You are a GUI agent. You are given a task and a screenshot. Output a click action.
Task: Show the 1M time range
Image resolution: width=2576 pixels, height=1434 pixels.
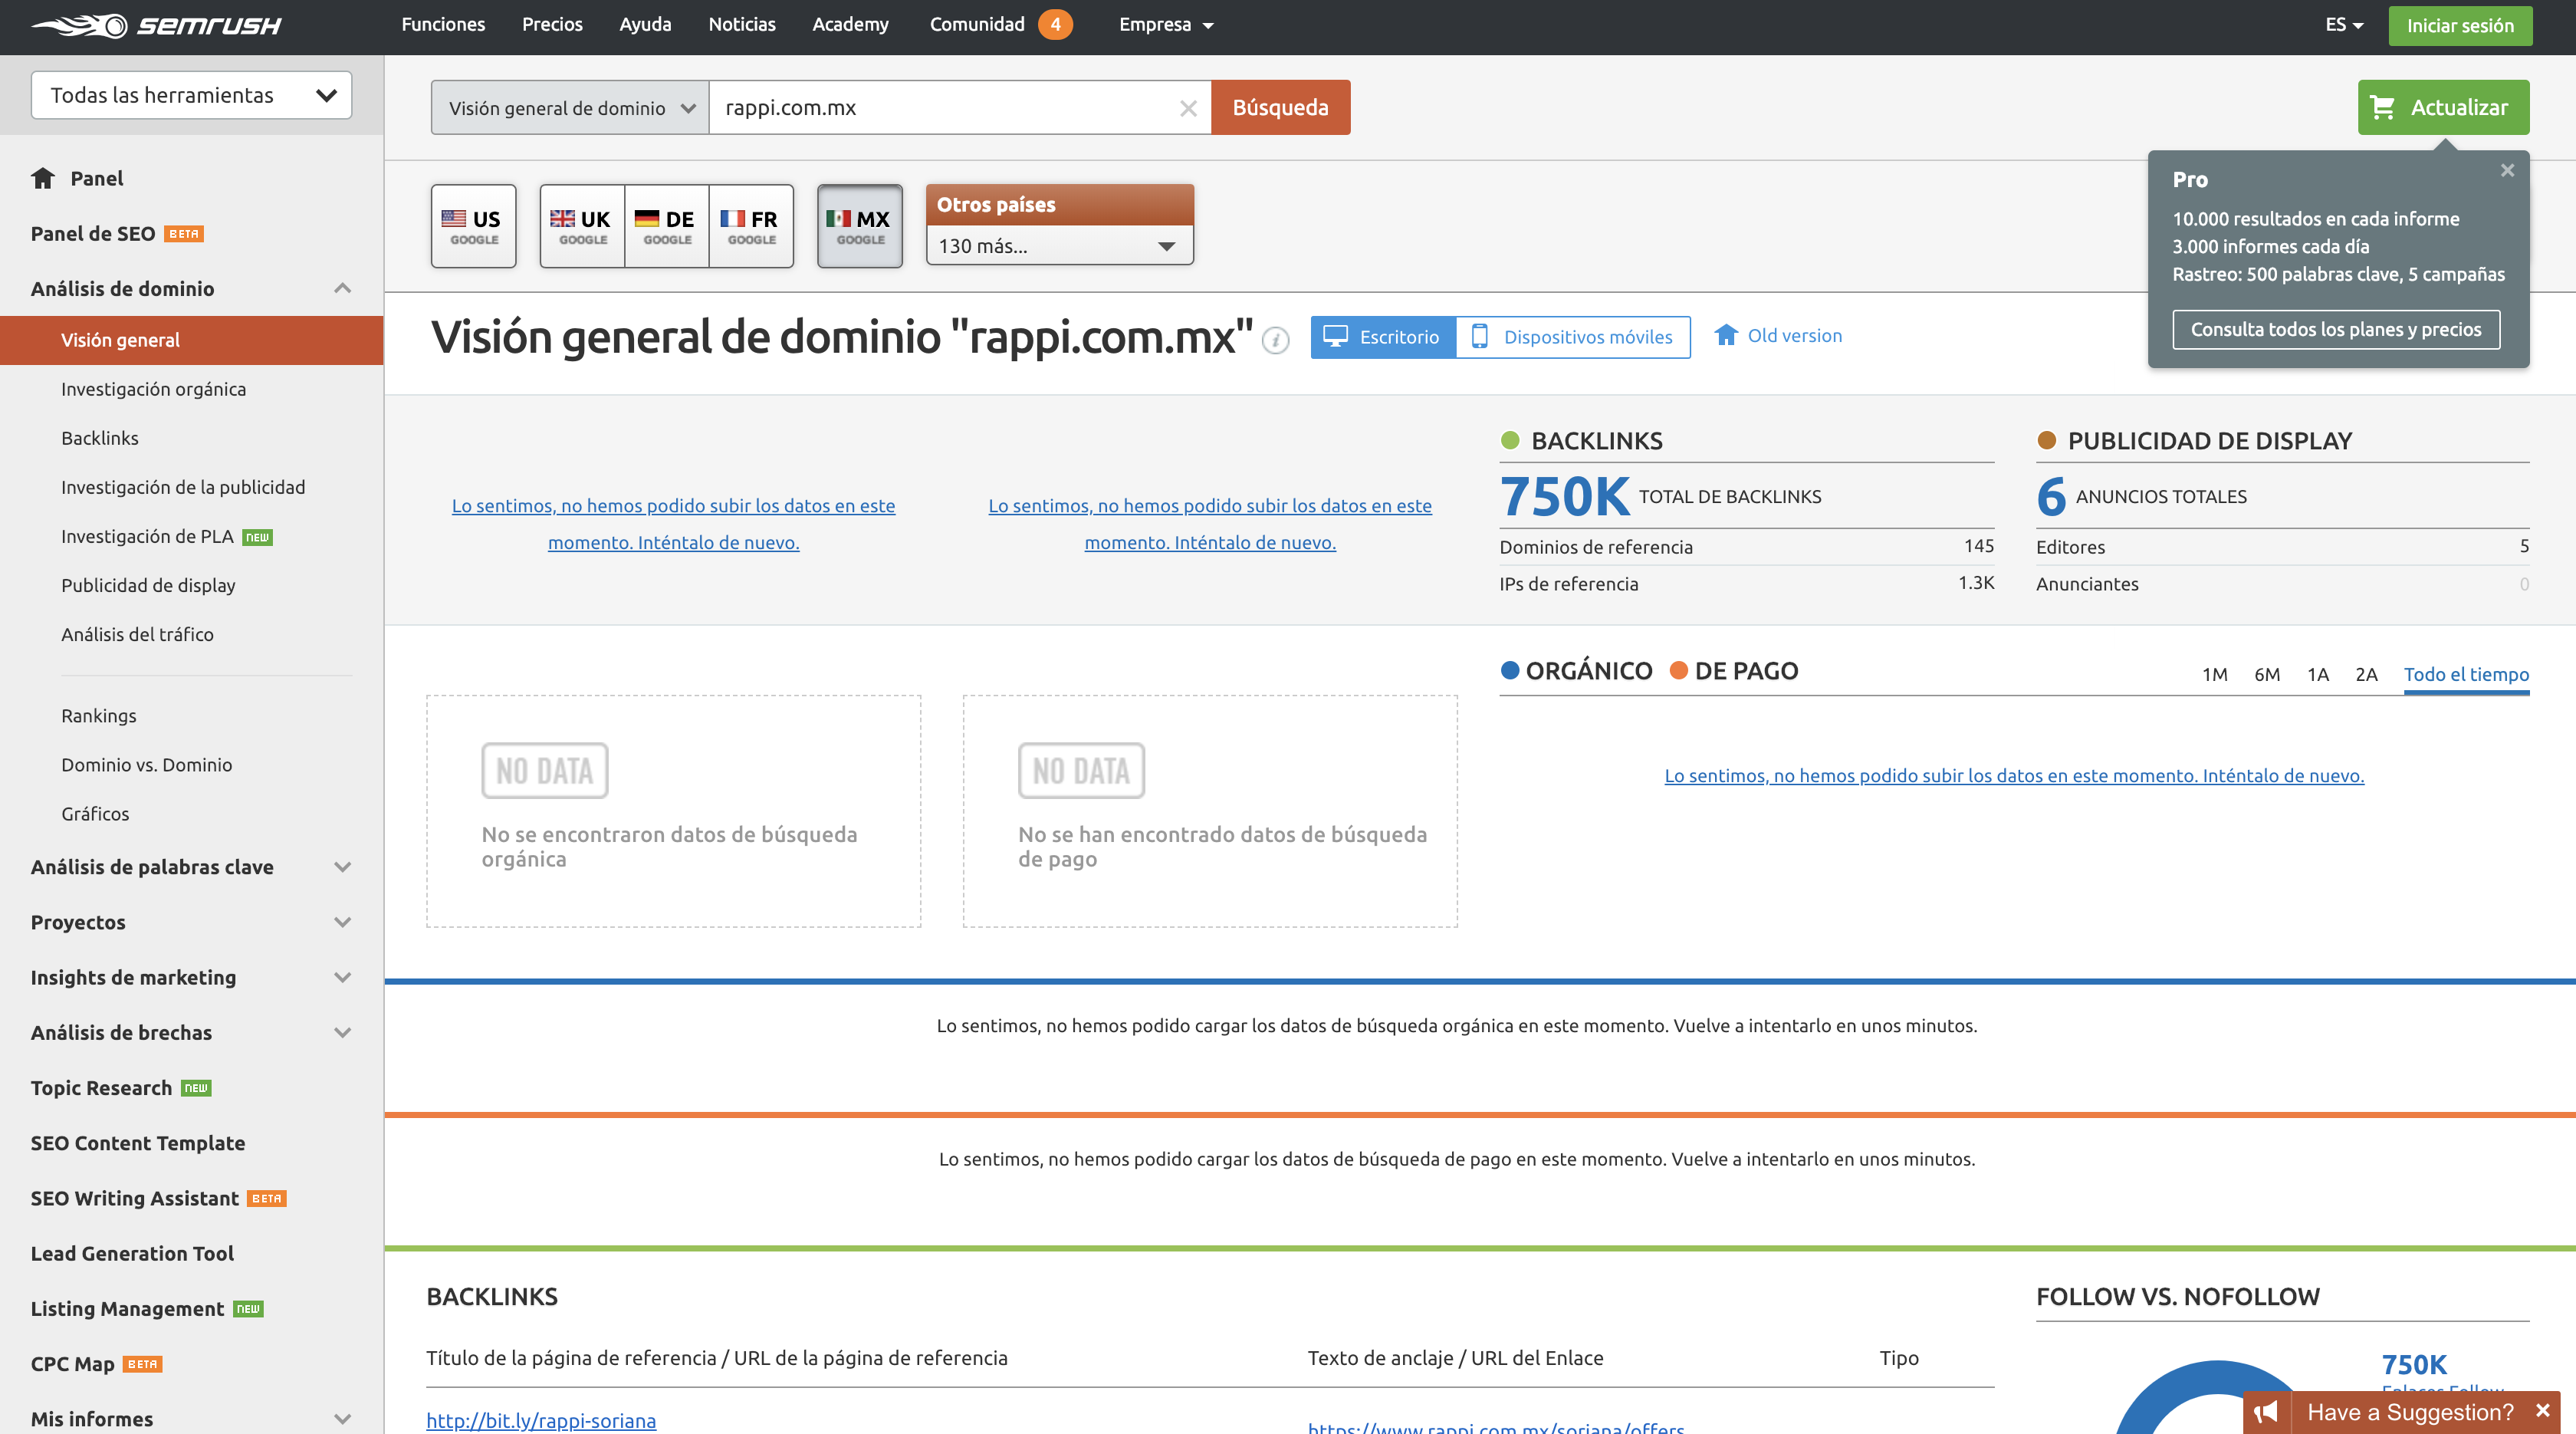click(2214, 674)
